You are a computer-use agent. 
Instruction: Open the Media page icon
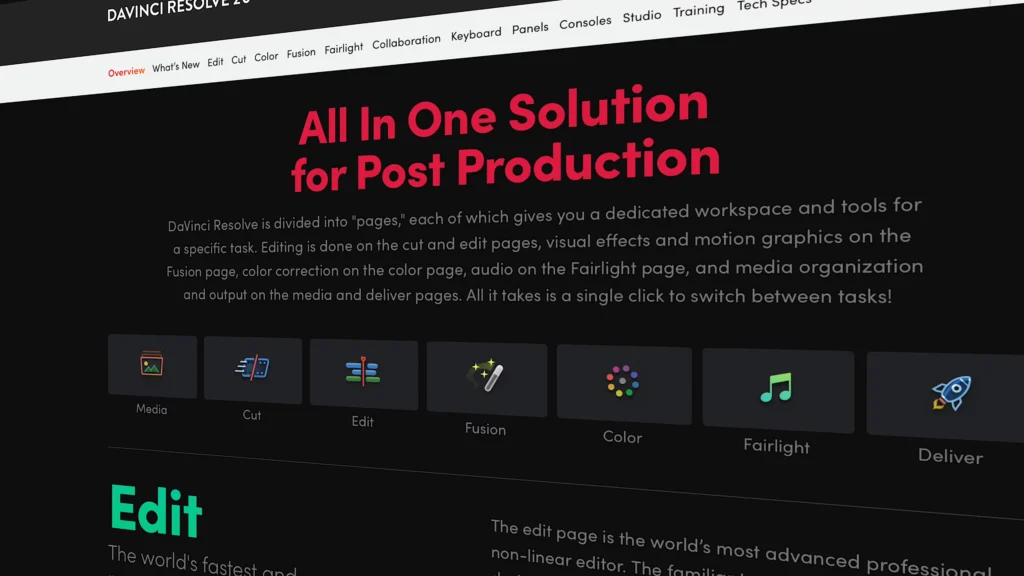tap(152, 365)
